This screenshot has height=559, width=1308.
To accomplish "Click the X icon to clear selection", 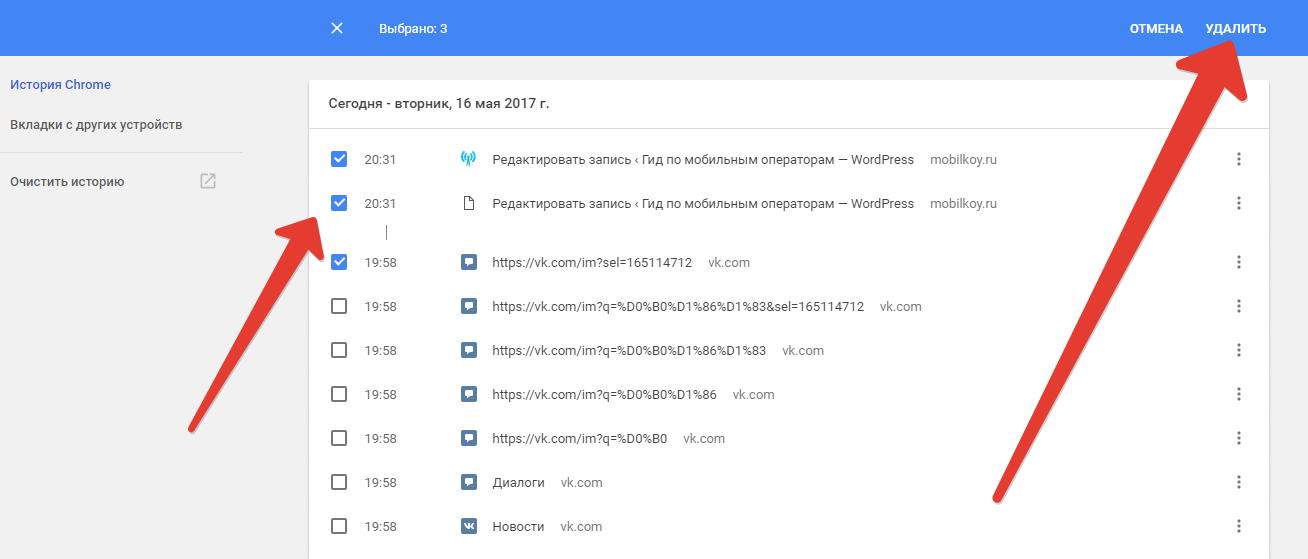I will (337, 28).
